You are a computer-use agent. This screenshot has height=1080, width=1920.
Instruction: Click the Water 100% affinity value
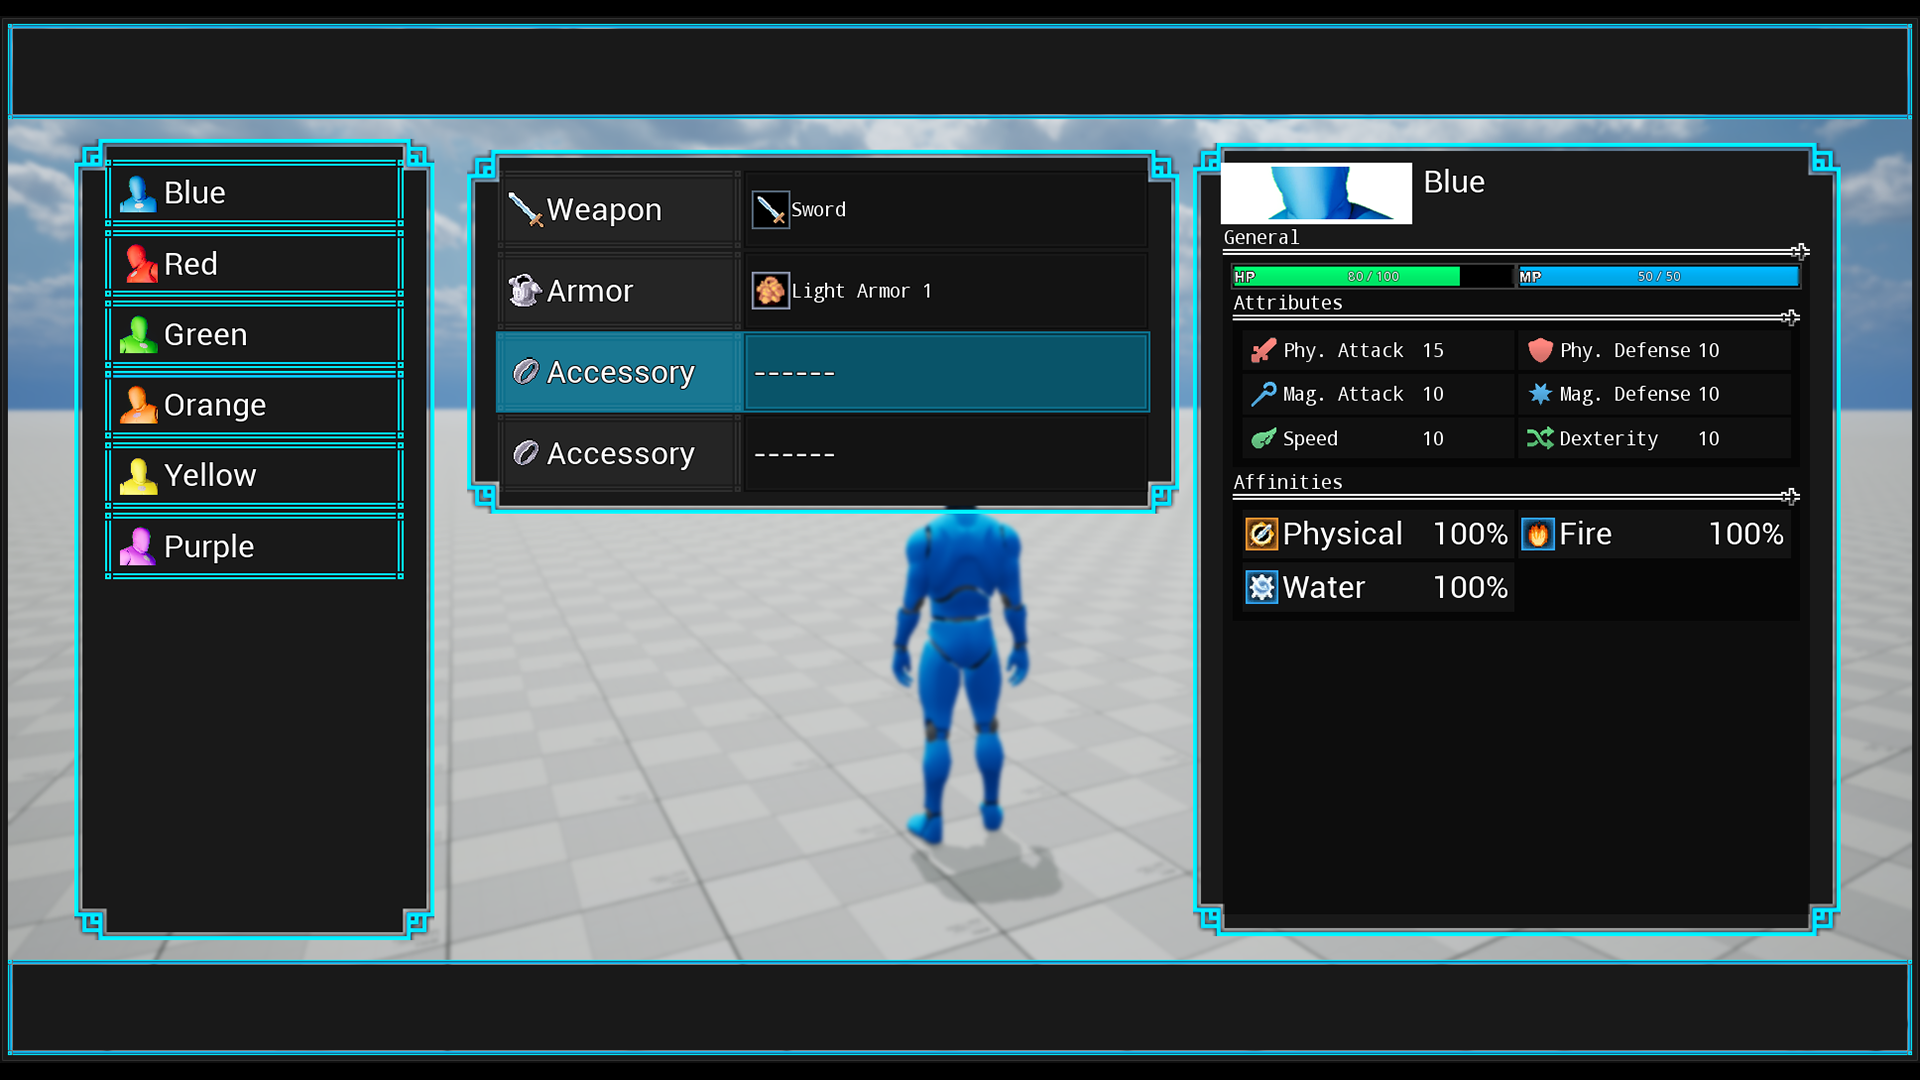(1470, 587)
